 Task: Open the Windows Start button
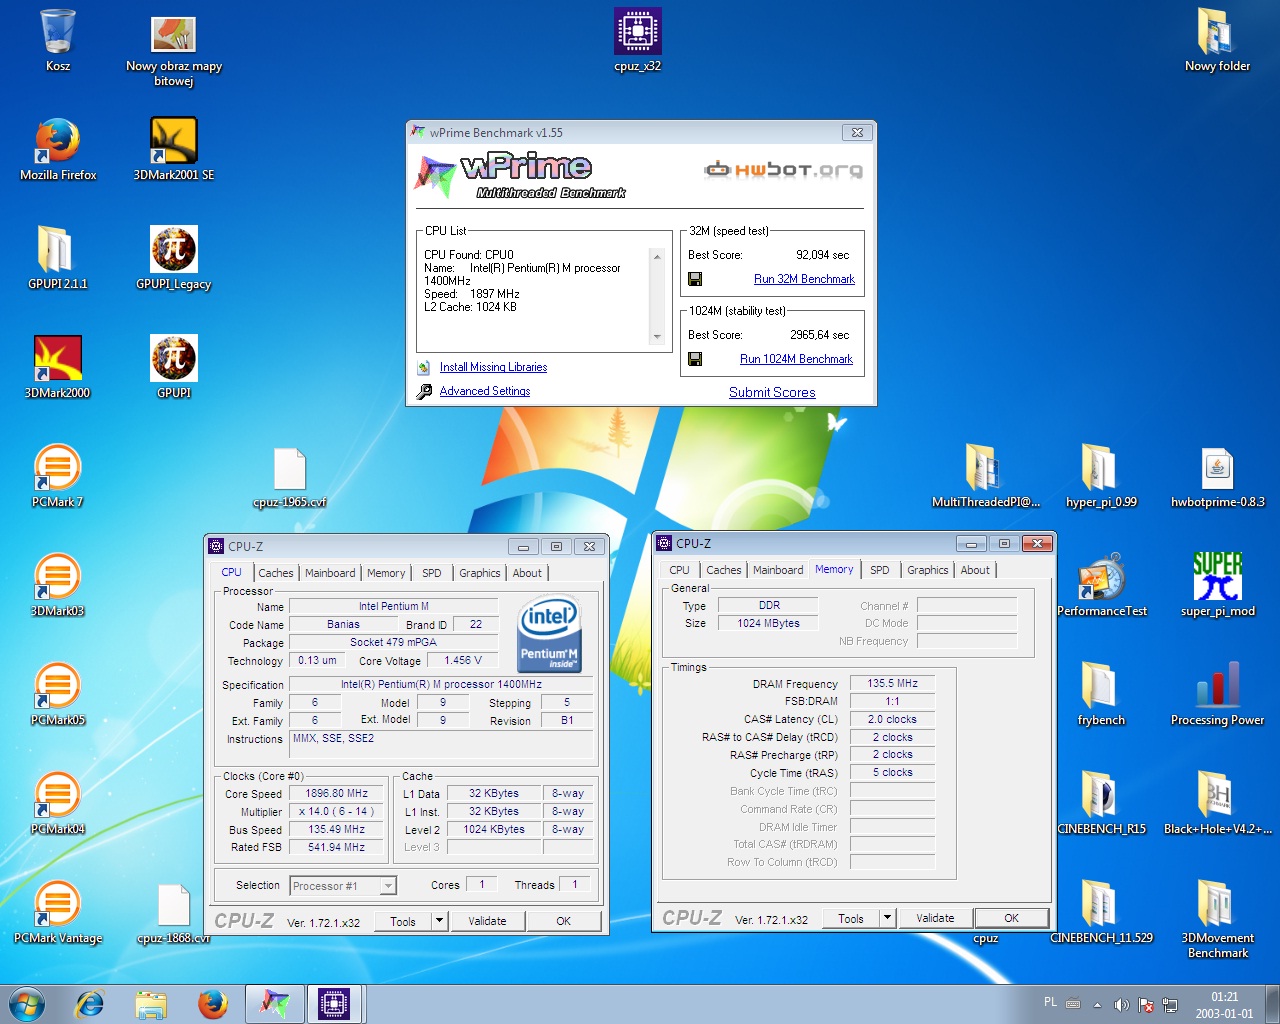[27, 1004]
